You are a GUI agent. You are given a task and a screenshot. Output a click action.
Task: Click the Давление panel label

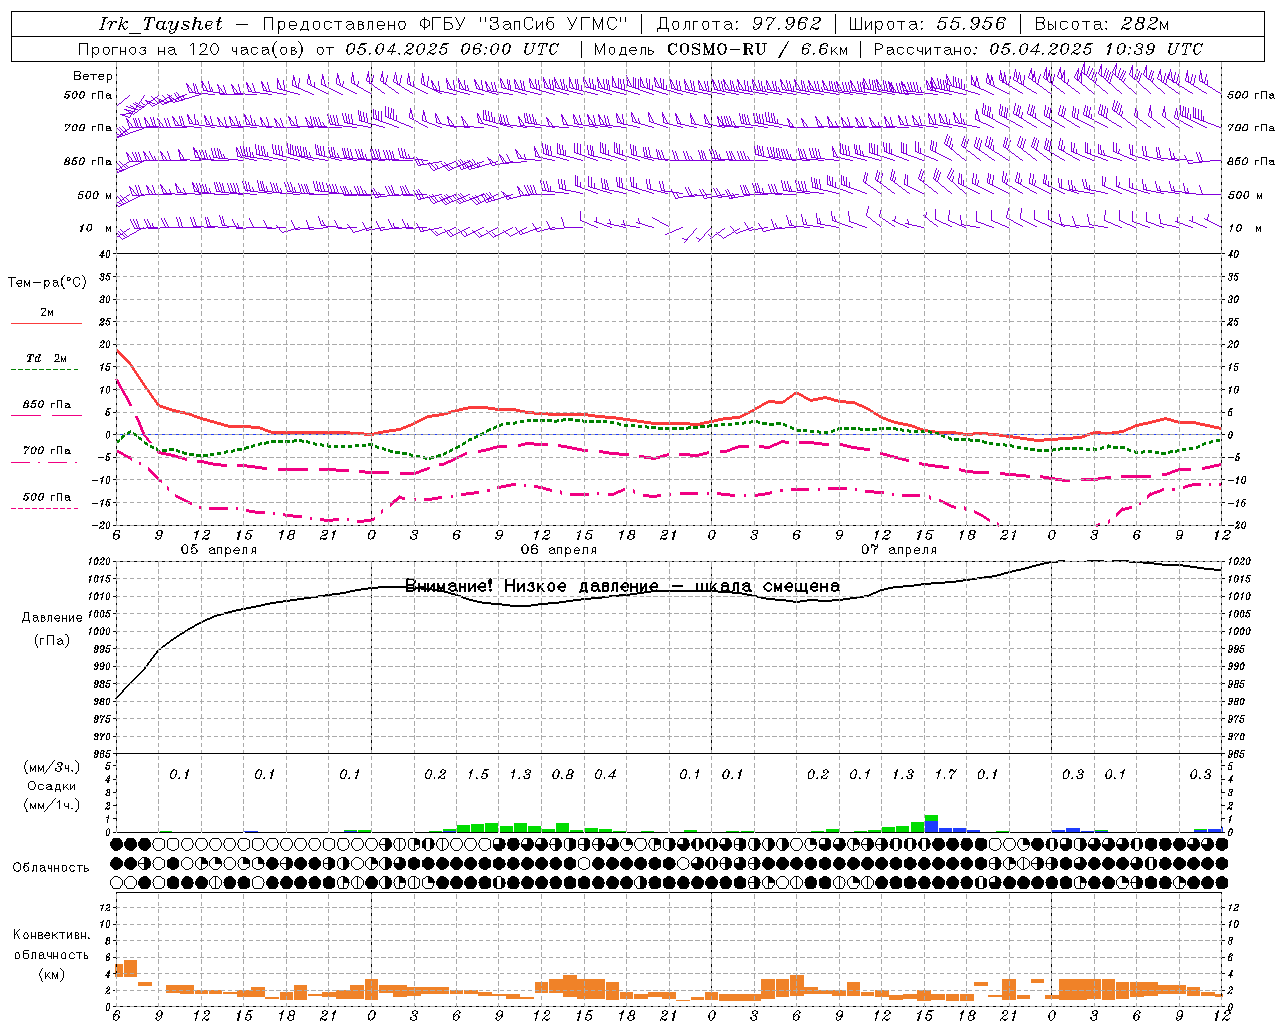click(52, 618)
